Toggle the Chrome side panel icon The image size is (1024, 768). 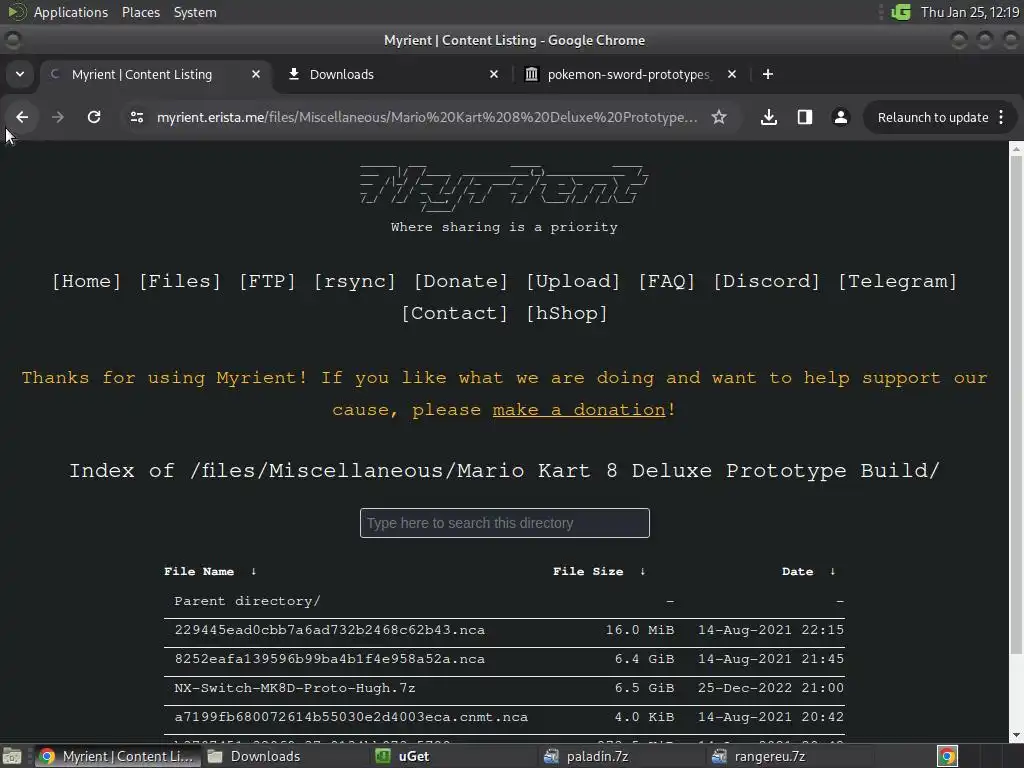tap(805, 117)
